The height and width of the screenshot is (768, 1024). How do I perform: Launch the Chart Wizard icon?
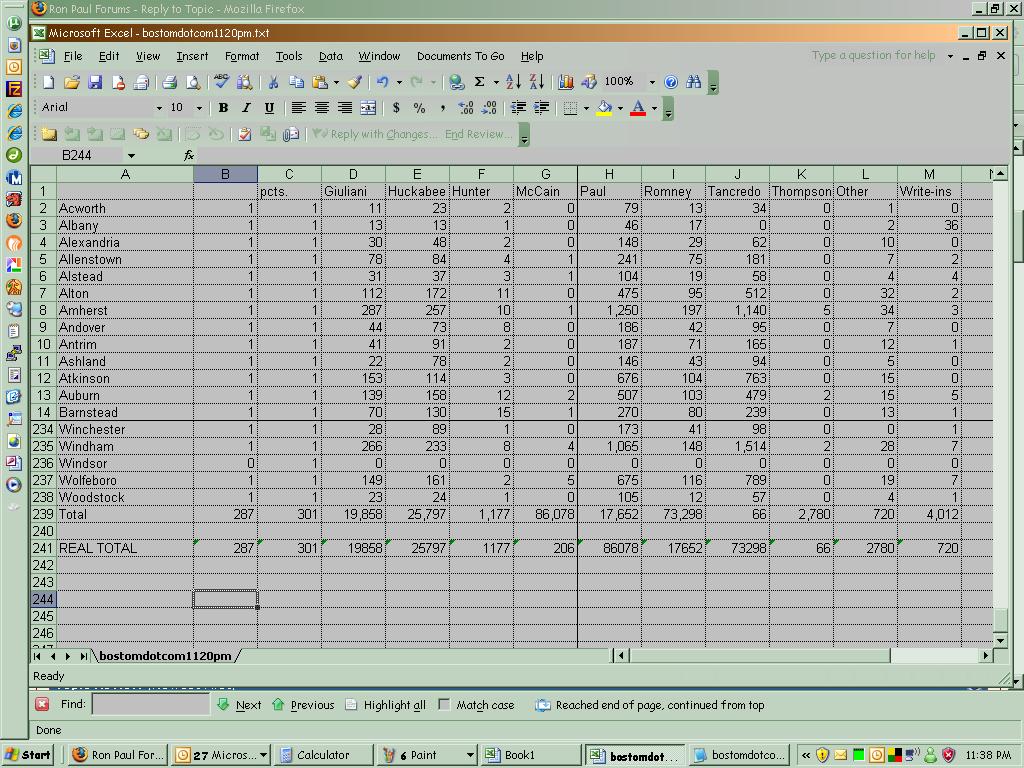566,82
